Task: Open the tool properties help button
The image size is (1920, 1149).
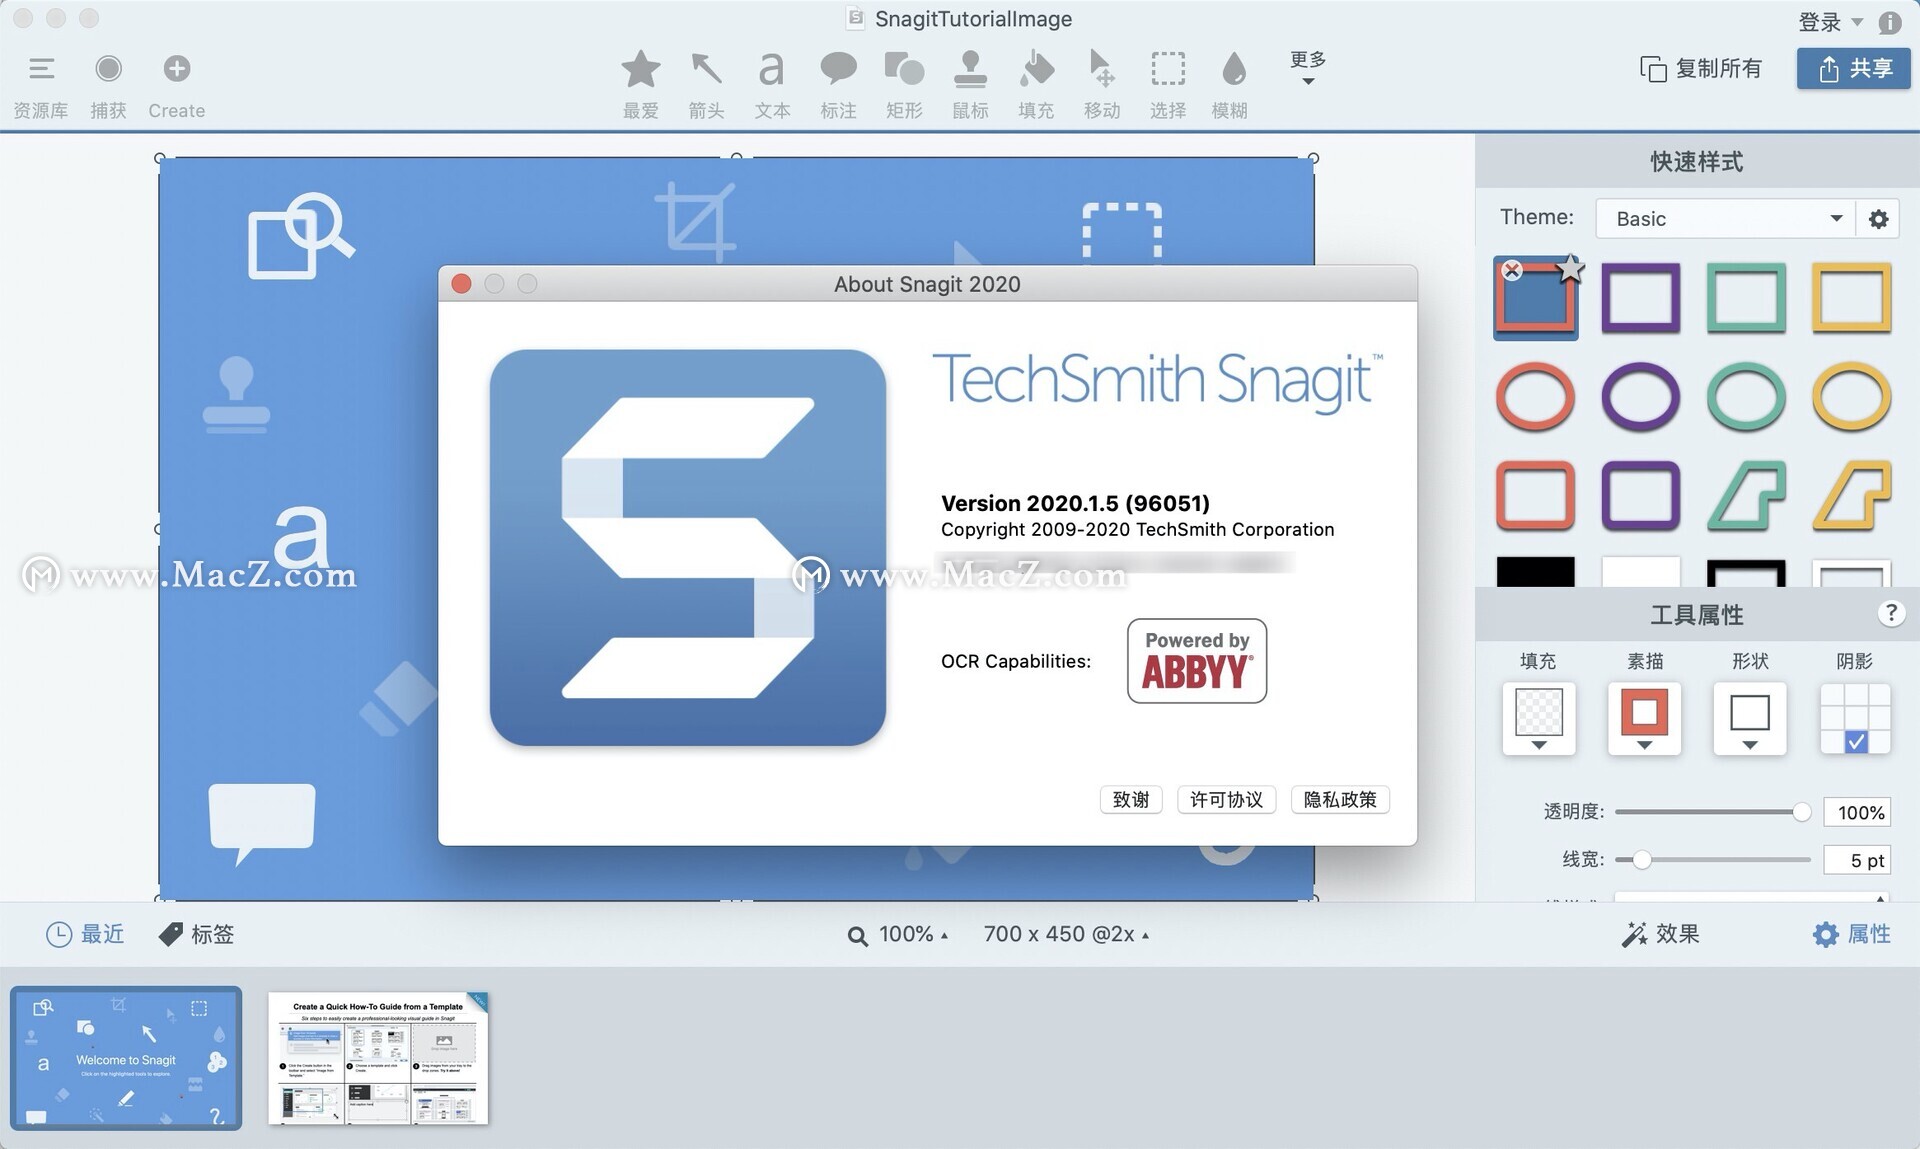Action: (x=1890, y=613)
